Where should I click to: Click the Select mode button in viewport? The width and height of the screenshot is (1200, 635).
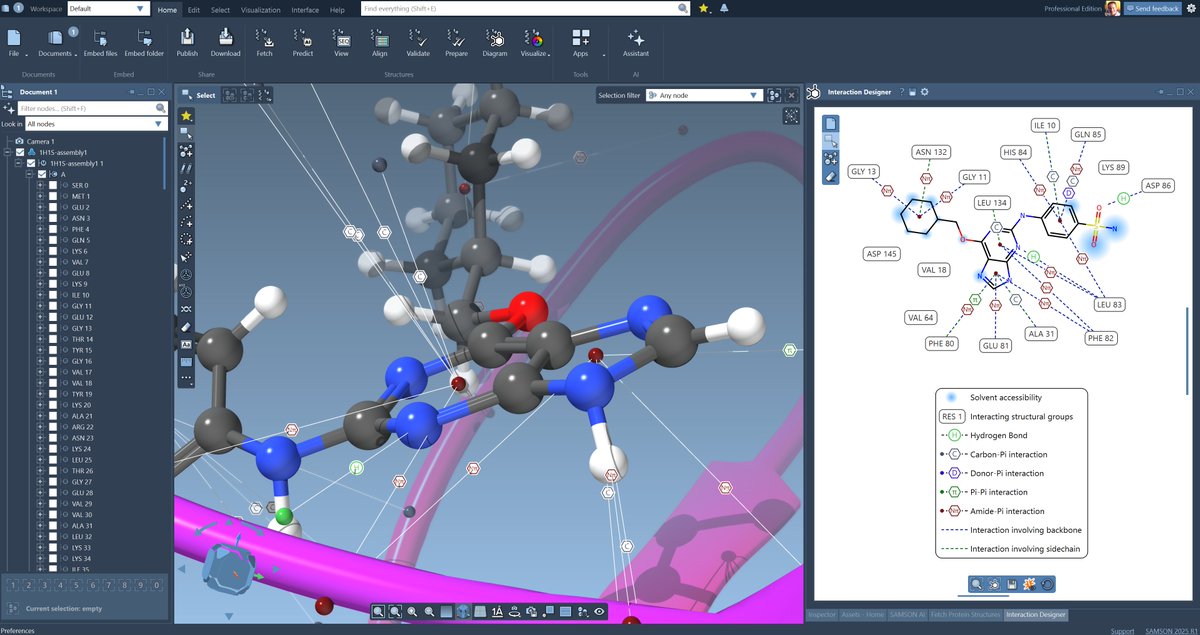[198, 95]
